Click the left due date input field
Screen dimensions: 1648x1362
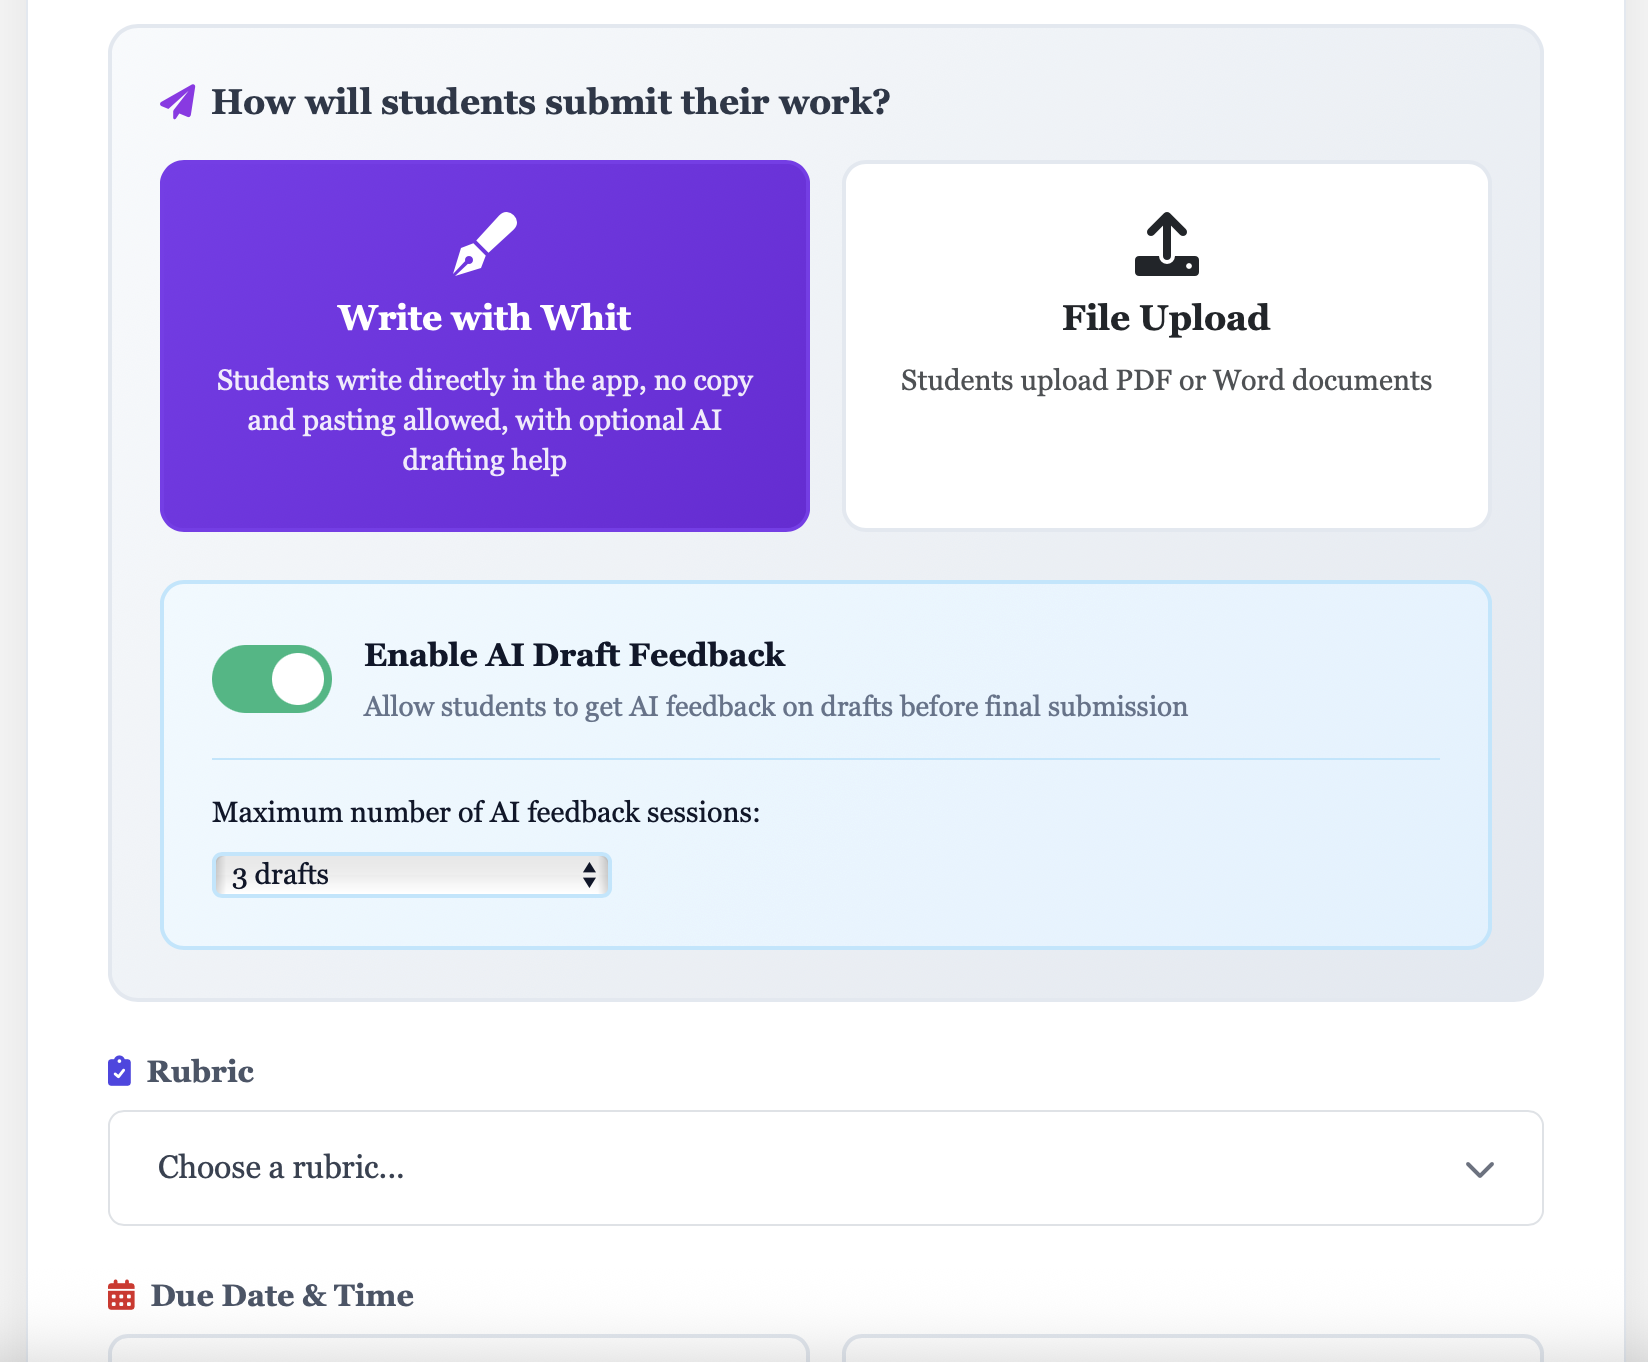(x=458, y=1348)
